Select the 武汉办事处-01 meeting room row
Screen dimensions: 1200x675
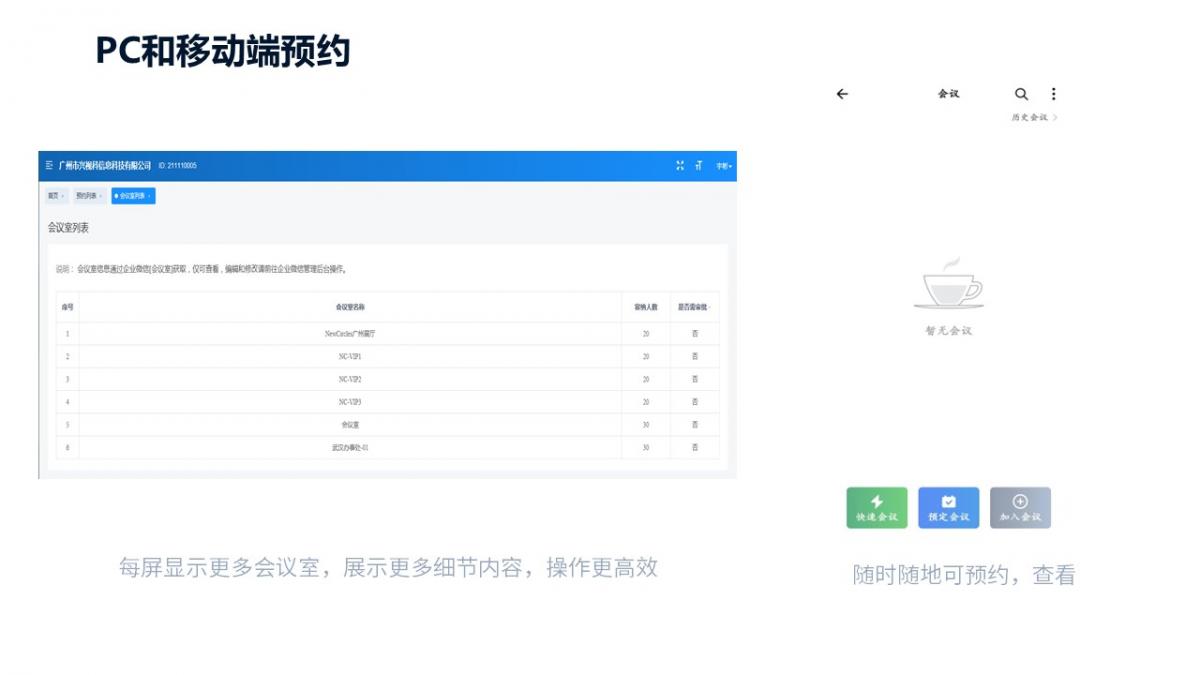pyautogui.click(x=349, y=448)
